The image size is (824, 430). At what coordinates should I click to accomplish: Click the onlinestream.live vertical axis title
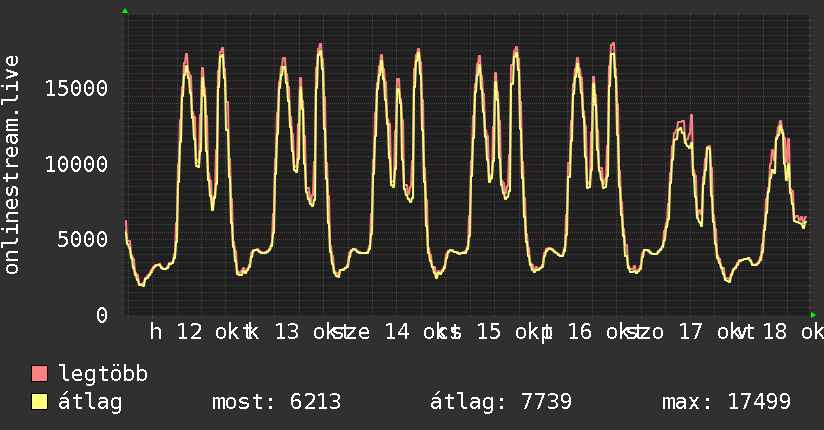(12, 165)
